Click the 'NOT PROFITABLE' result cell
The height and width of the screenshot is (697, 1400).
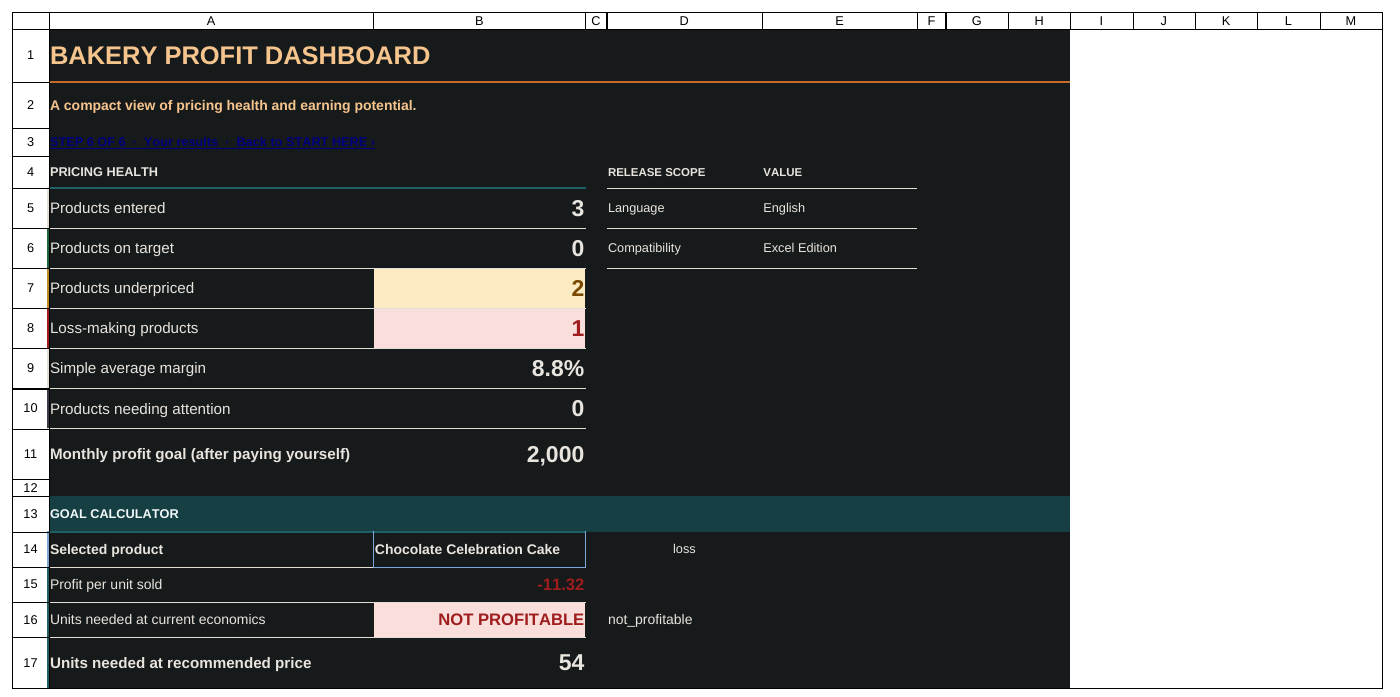479,619
